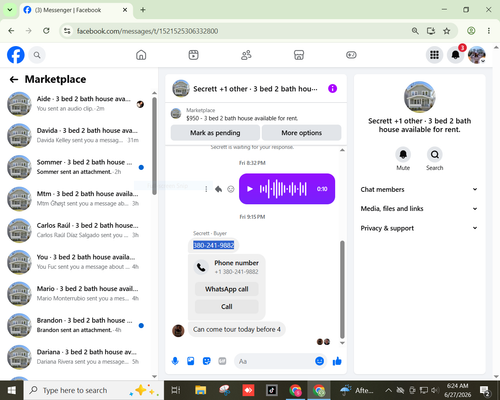
Task: Open the Davida conversation
Action: [x=76, y=135]
